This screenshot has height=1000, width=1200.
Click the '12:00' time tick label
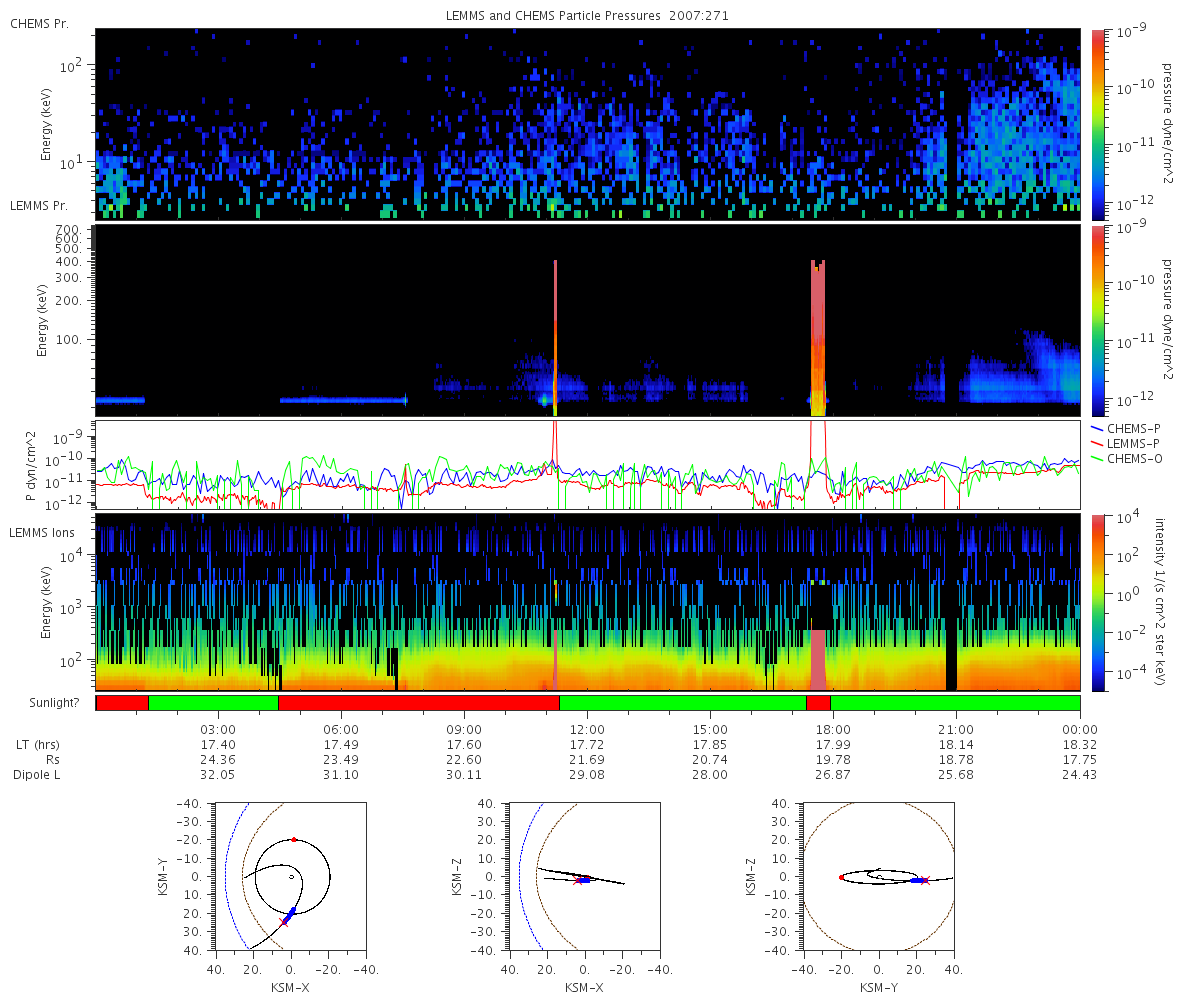click(587, 730)
